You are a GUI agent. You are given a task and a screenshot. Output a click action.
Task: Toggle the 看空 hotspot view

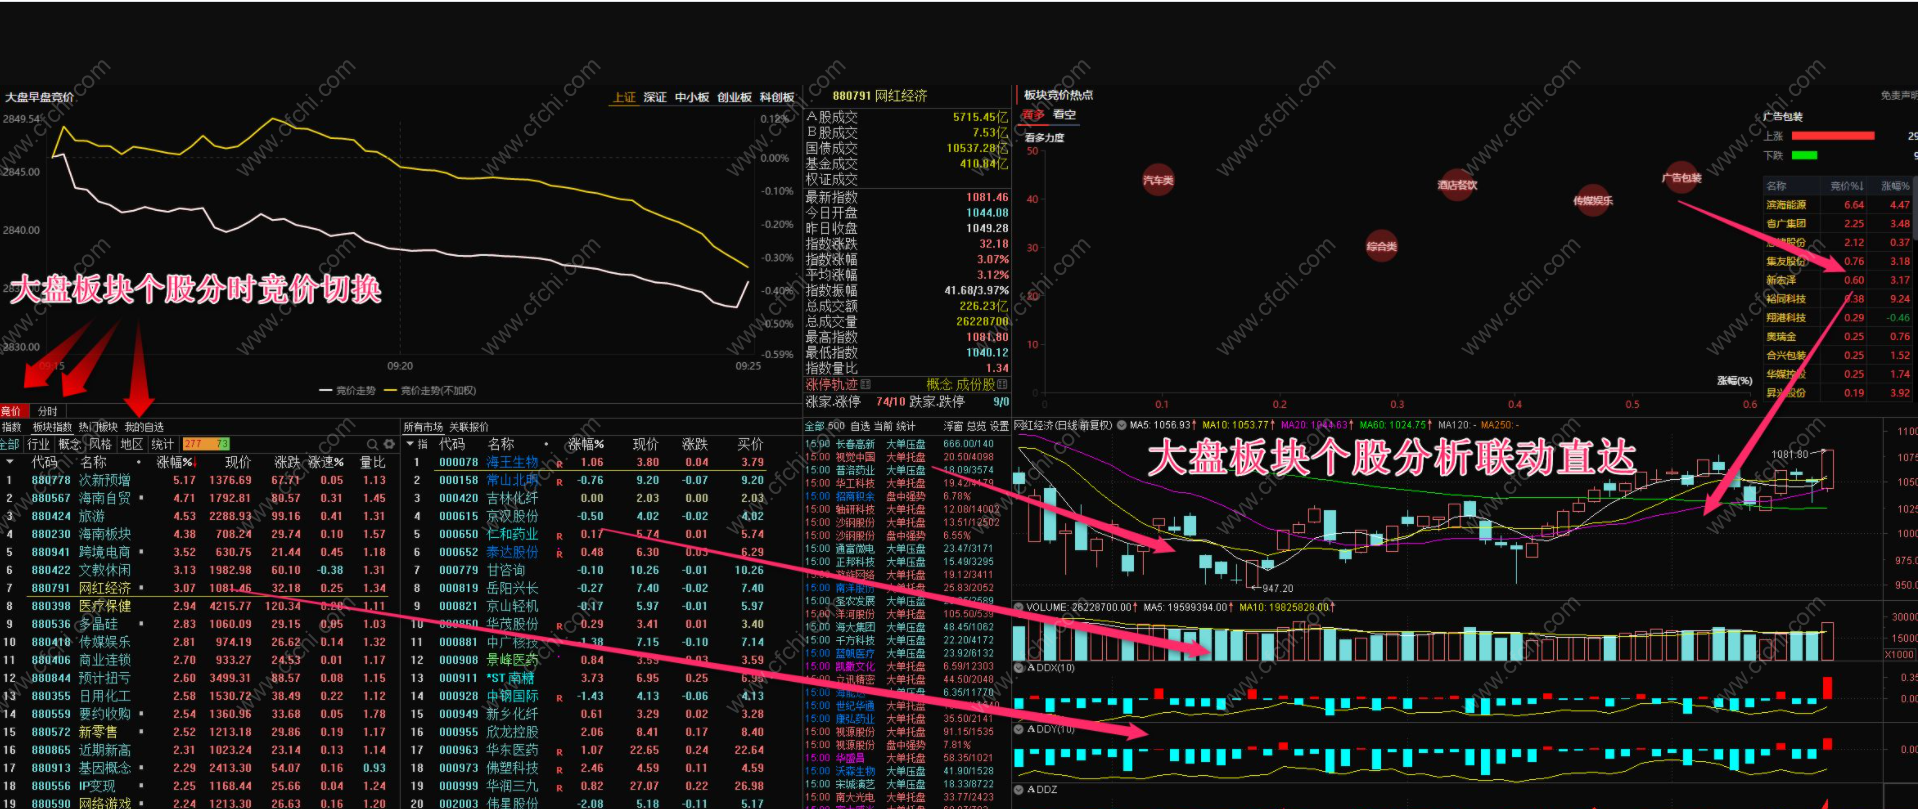coord(1065,115)
